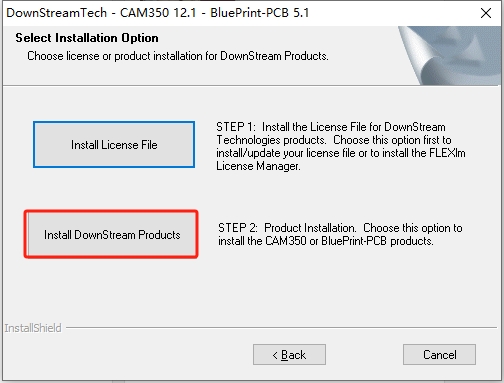Click the STEP 1 label text
Image resolution: width=504 pixels, height=383 pixels.
236,127
